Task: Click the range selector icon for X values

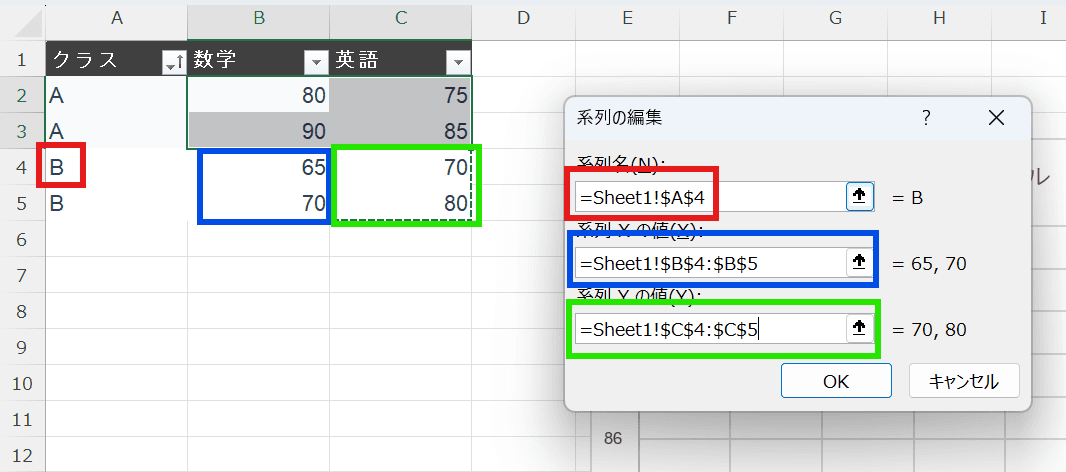Action: point(859,263)
